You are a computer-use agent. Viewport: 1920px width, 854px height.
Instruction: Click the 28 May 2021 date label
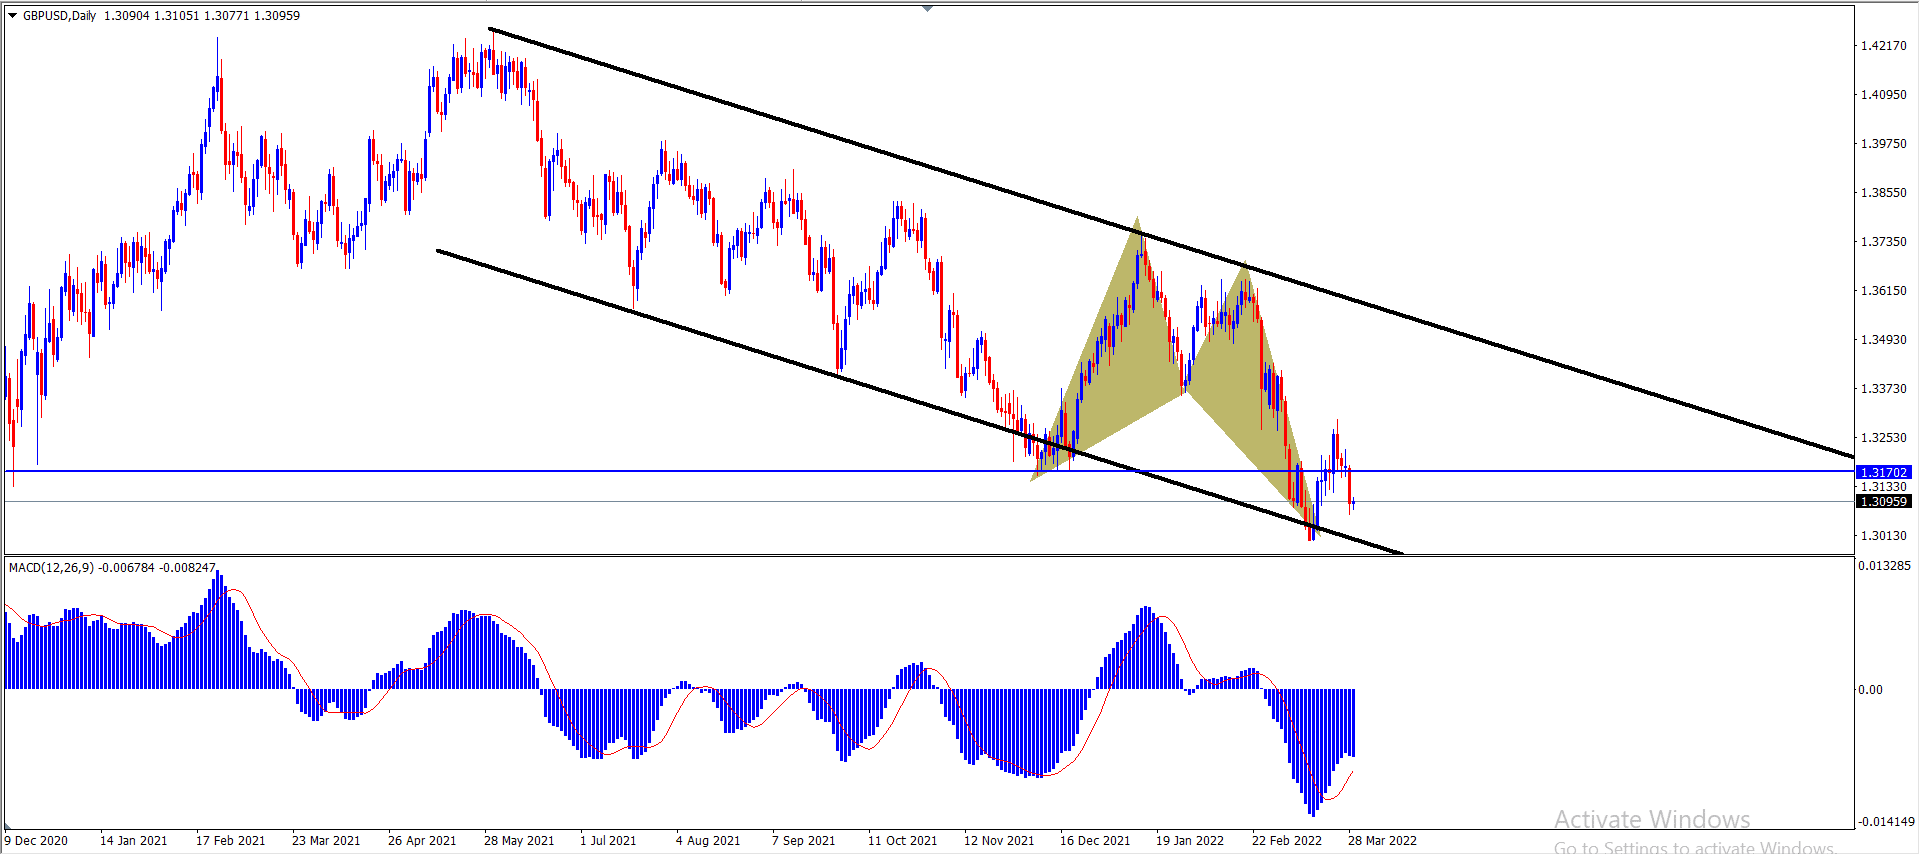(519, 840)
